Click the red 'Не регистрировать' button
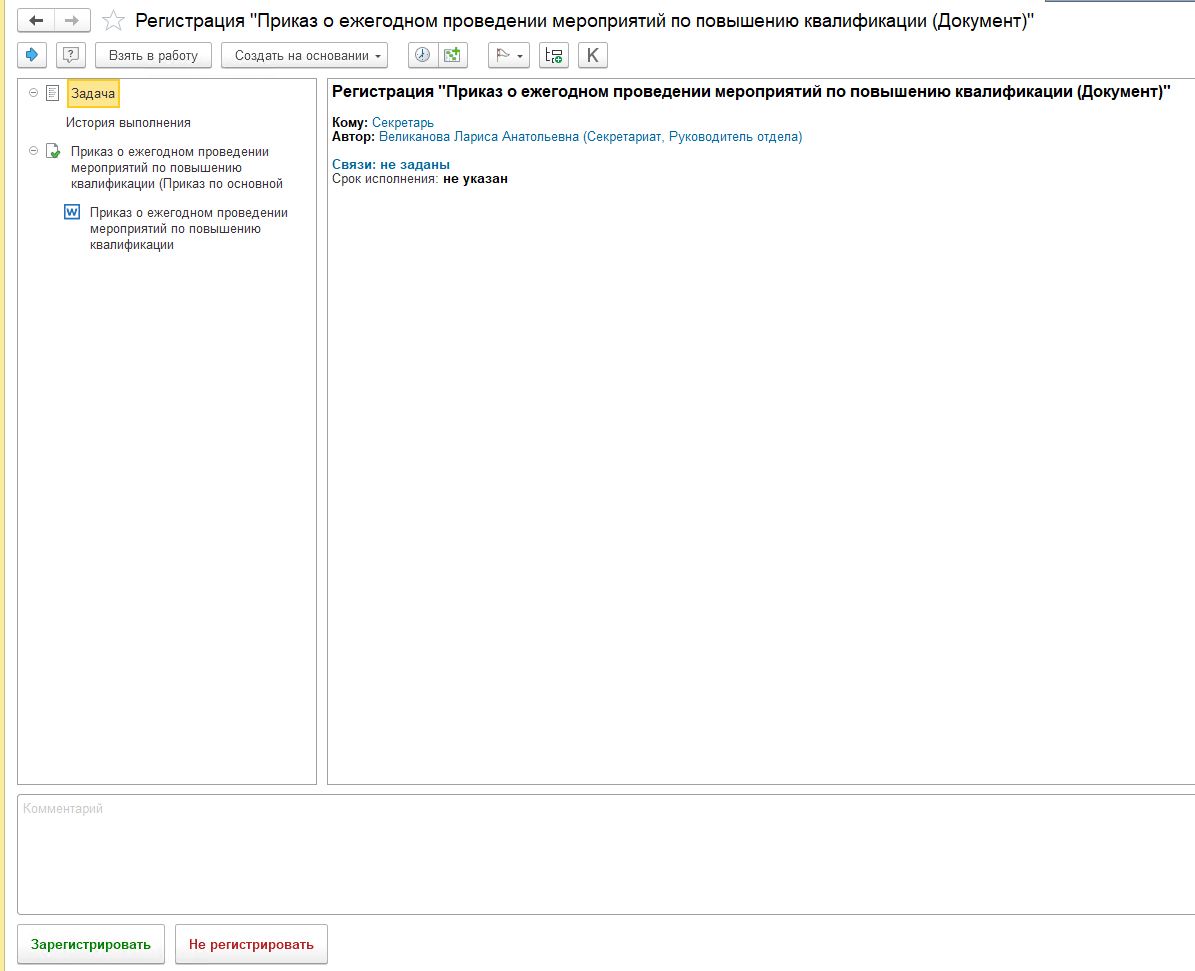The height and width of the screenshot is (971, 1195). pos(251,944)
